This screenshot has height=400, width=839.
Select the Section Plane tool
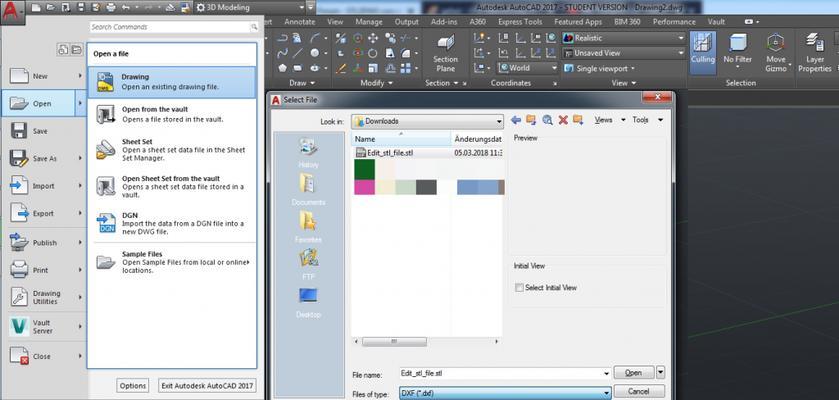point(445,53)
